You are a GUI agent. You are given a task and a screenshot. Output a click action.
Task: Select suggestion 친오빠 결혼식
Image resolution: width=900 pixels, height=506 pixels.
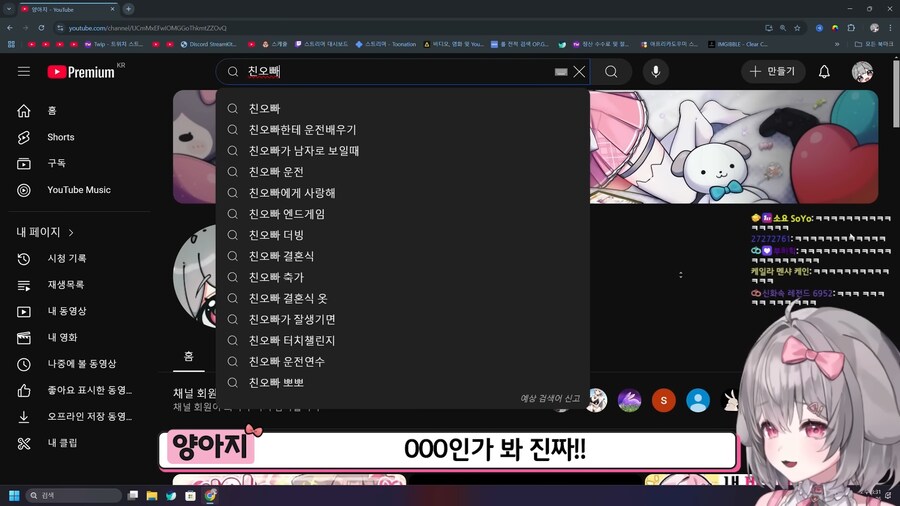[402, 256]
